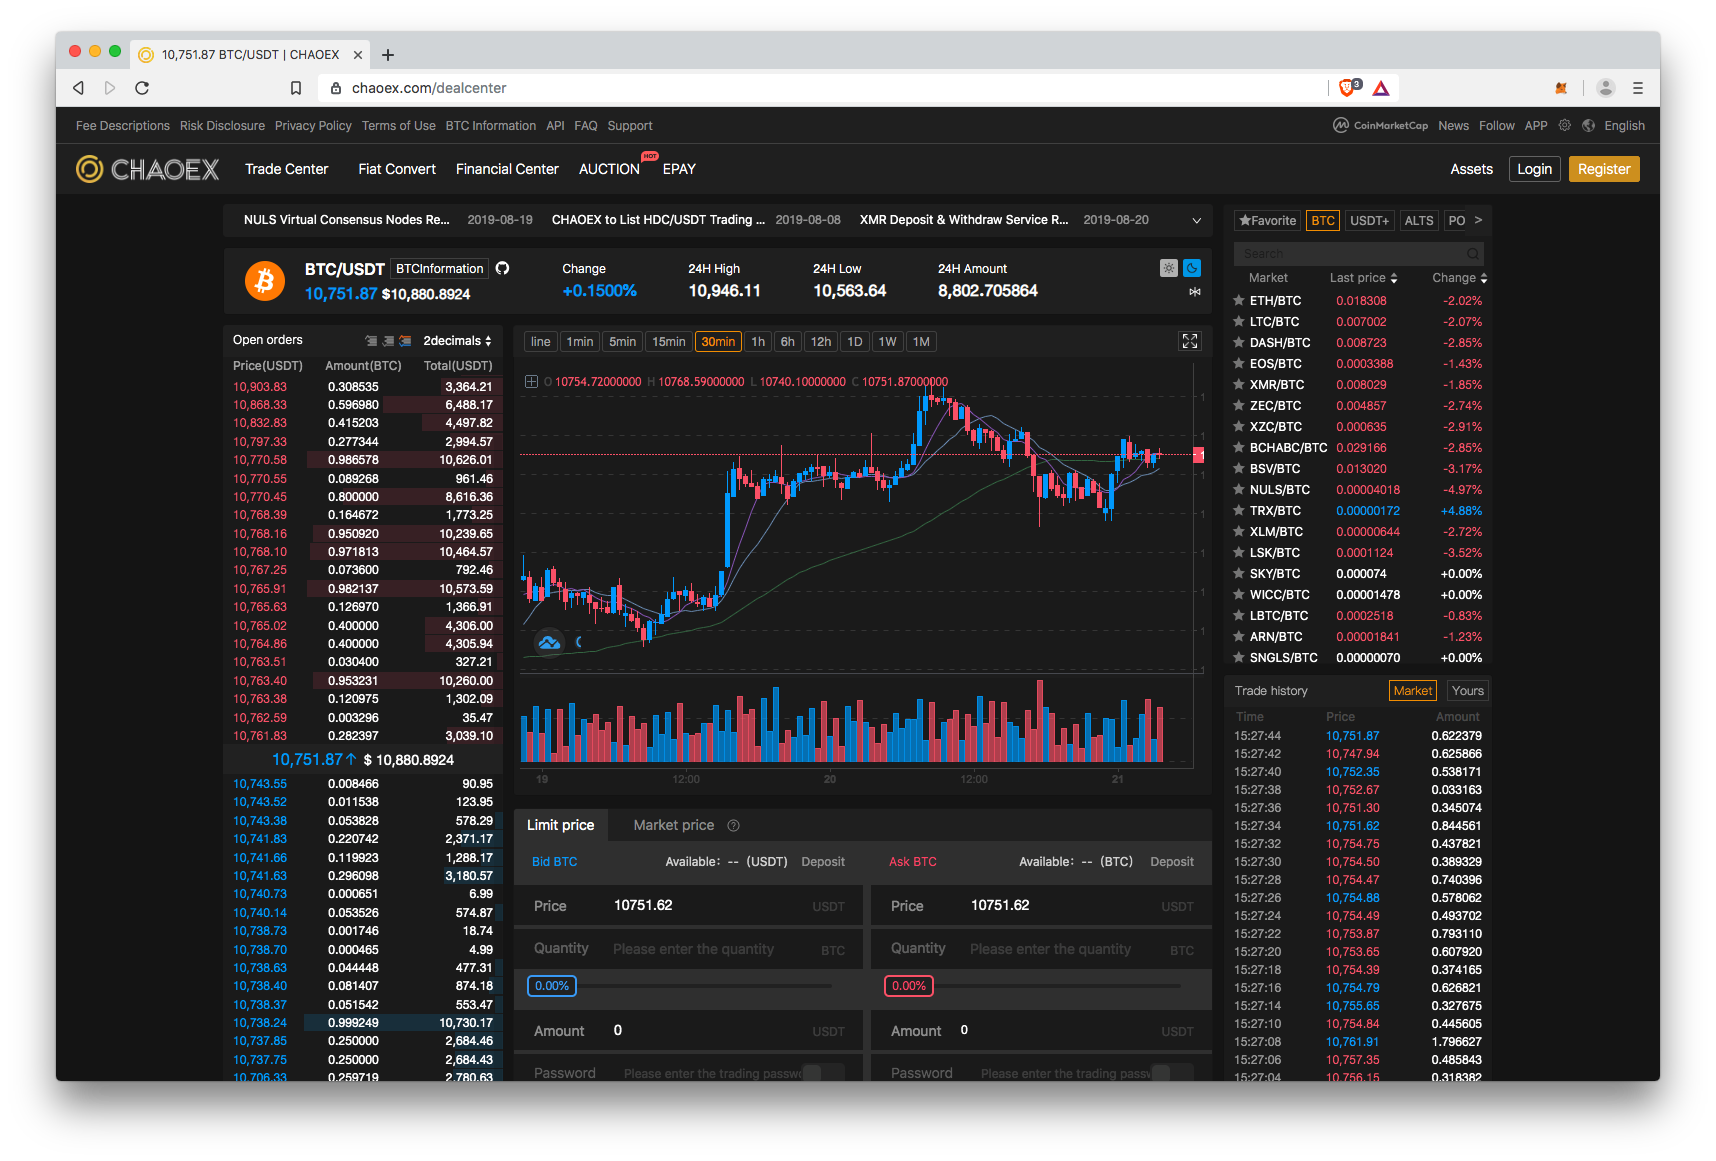Click the Bitcoin orange coin icon

265,281
